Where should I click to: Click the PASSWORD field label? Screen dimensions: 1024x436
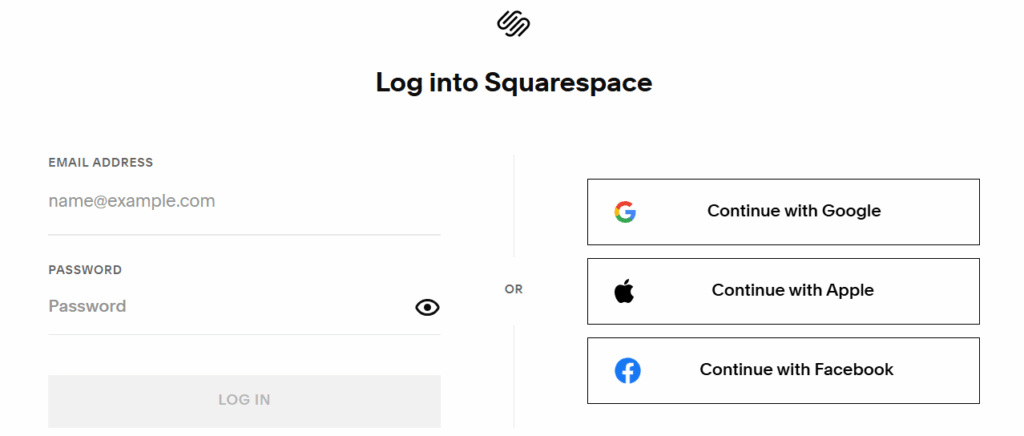point(85,270)
